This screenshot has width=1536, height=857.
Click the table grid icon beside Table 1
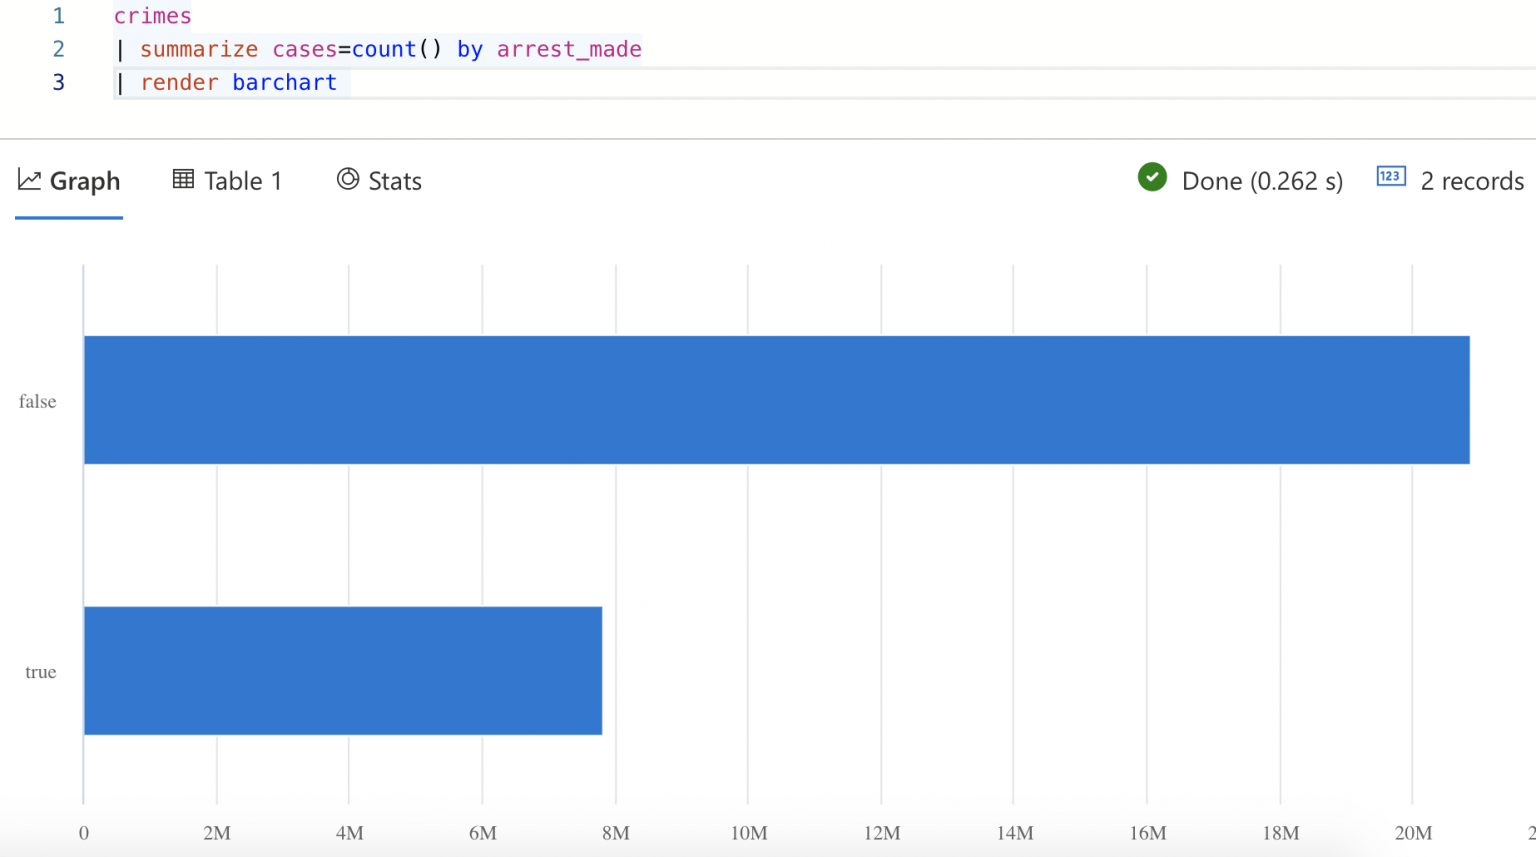click(183, 178)
